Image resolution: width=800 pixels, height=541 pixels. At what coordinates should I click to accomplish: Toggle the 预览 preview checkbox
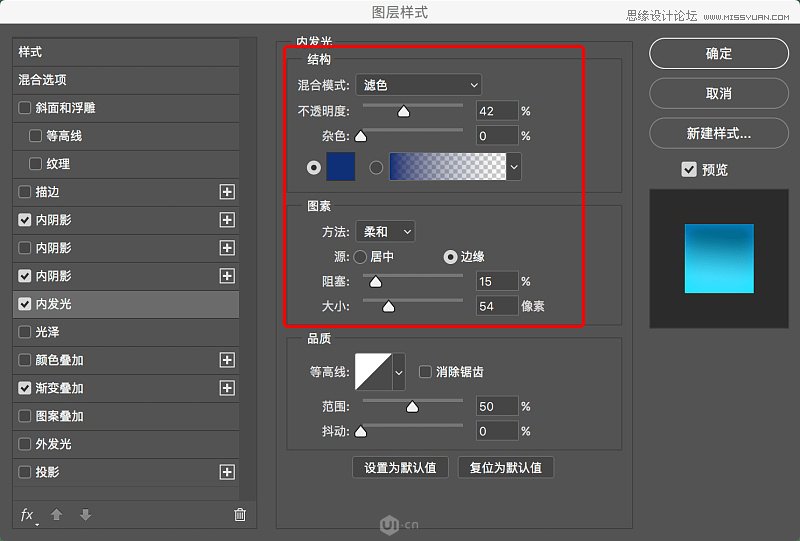[x=689, y=169]
